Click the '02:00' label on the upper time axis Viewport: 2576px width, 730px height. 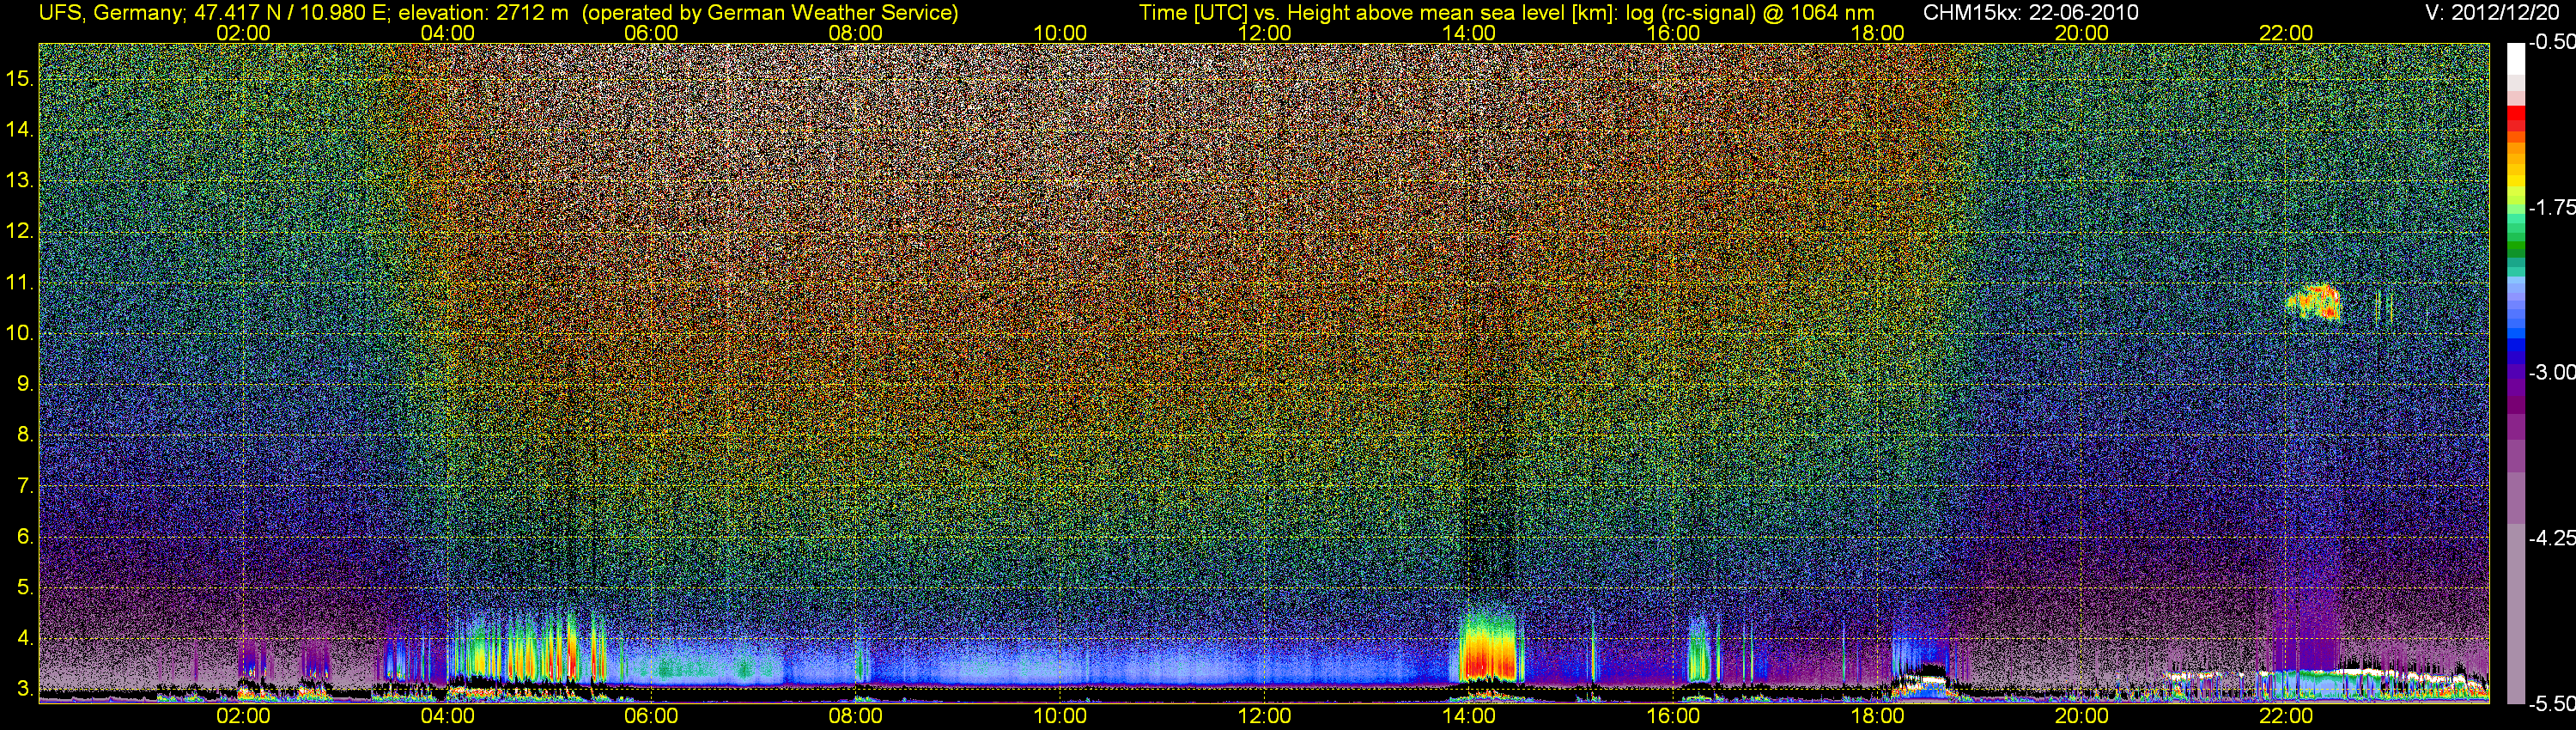243,33
